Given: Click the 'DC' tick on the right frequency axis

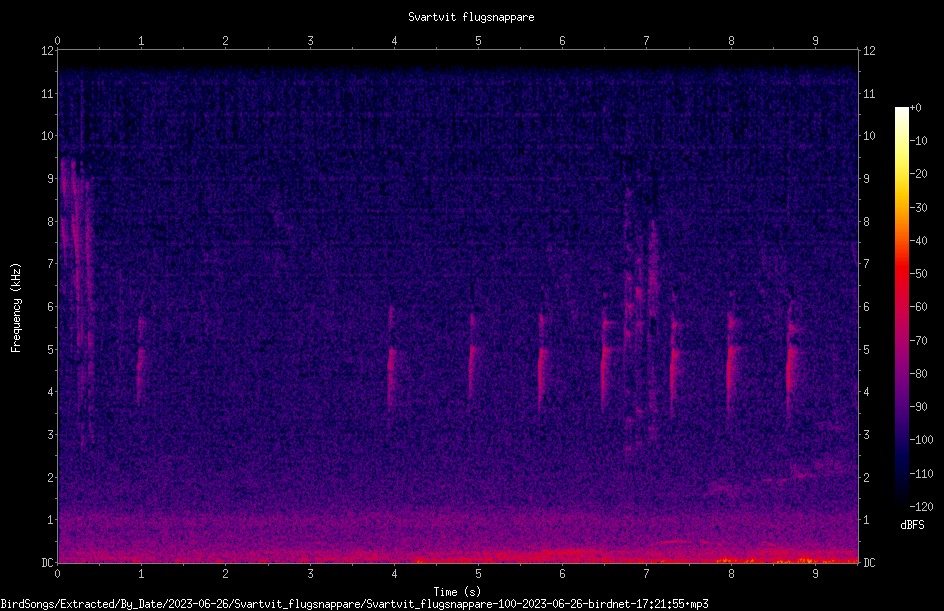Looking at the screenshot, I should [x=869, y=563].
